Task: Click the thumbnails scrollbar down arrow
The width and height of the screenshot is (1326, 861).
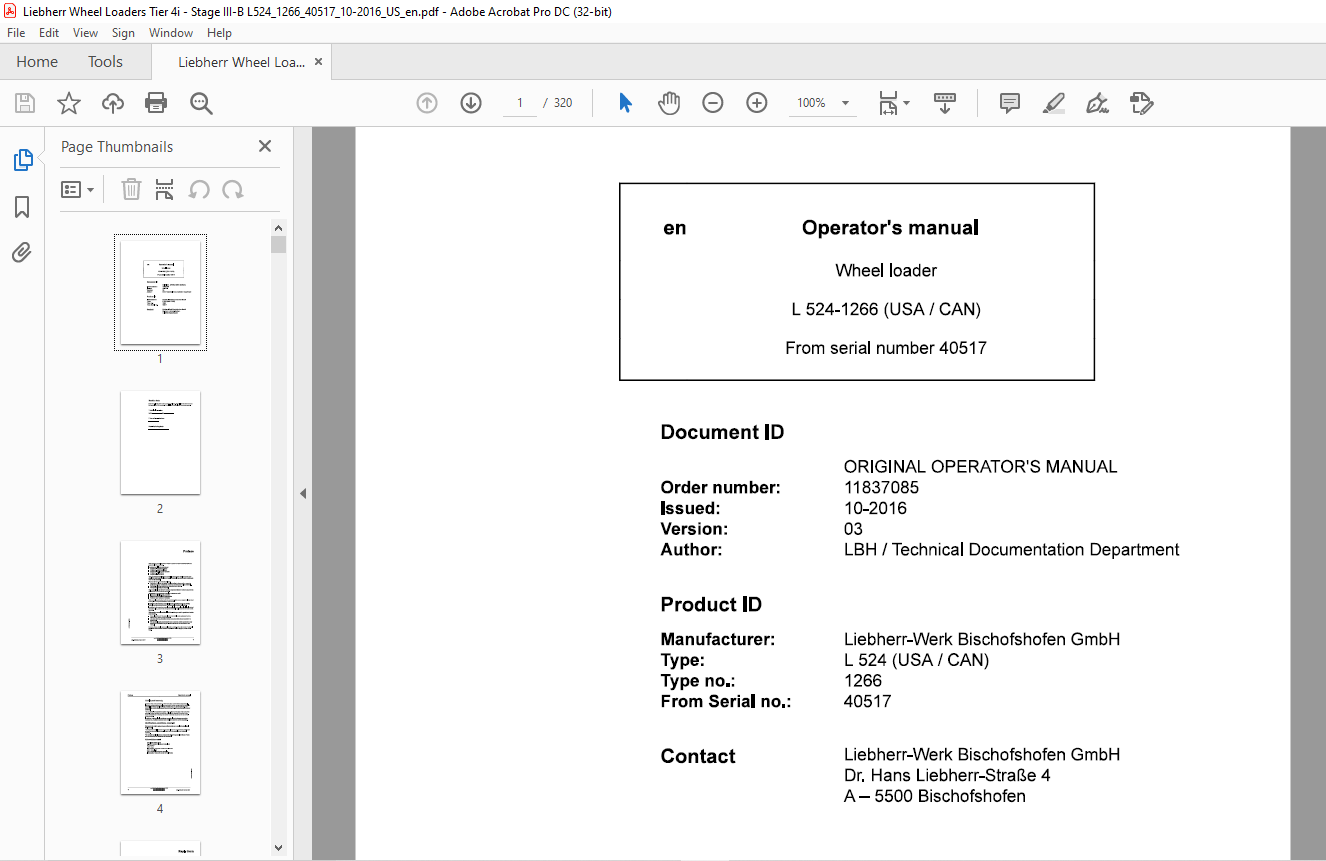Action: click(278, 847)
